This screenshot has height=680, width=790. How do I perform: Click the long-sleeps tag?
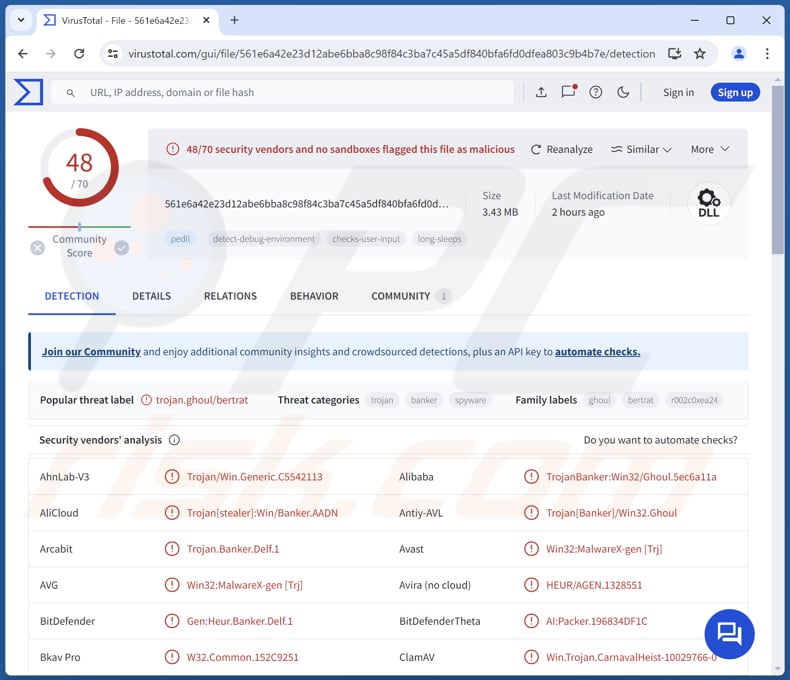click(439, 239)
